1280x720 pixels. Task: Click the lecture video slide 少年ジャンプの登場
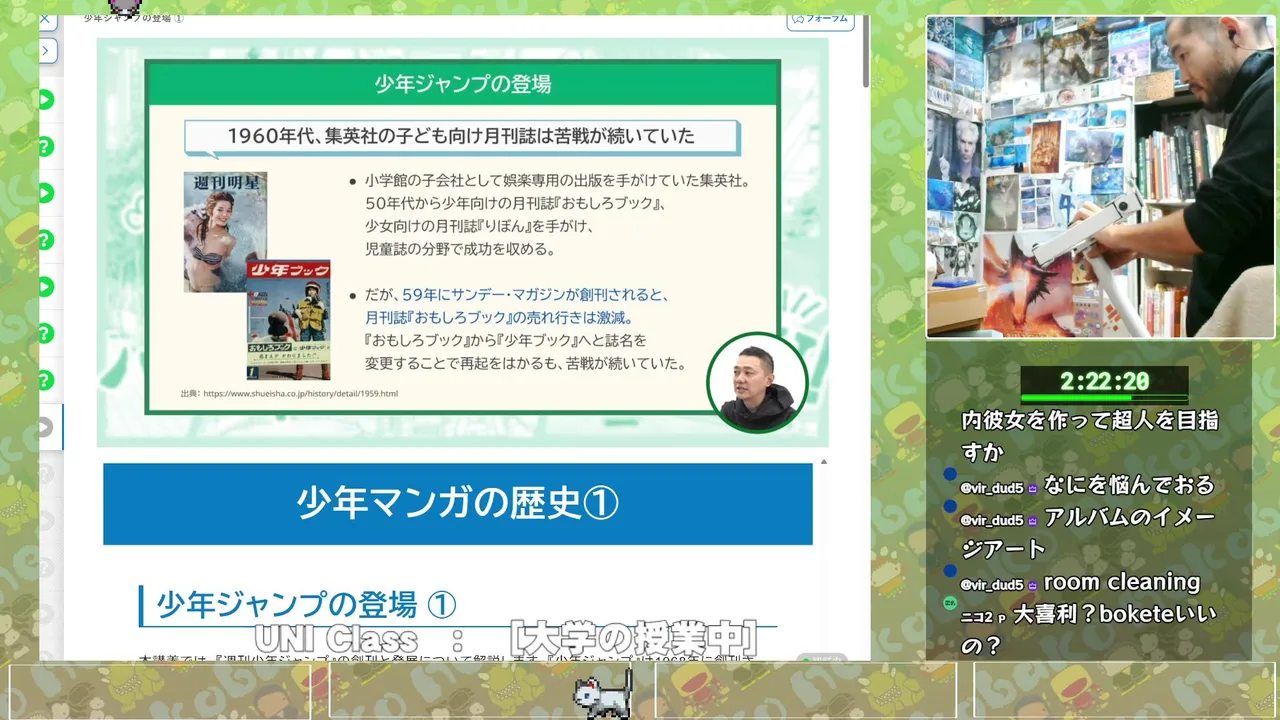click(x=462, y=242)
